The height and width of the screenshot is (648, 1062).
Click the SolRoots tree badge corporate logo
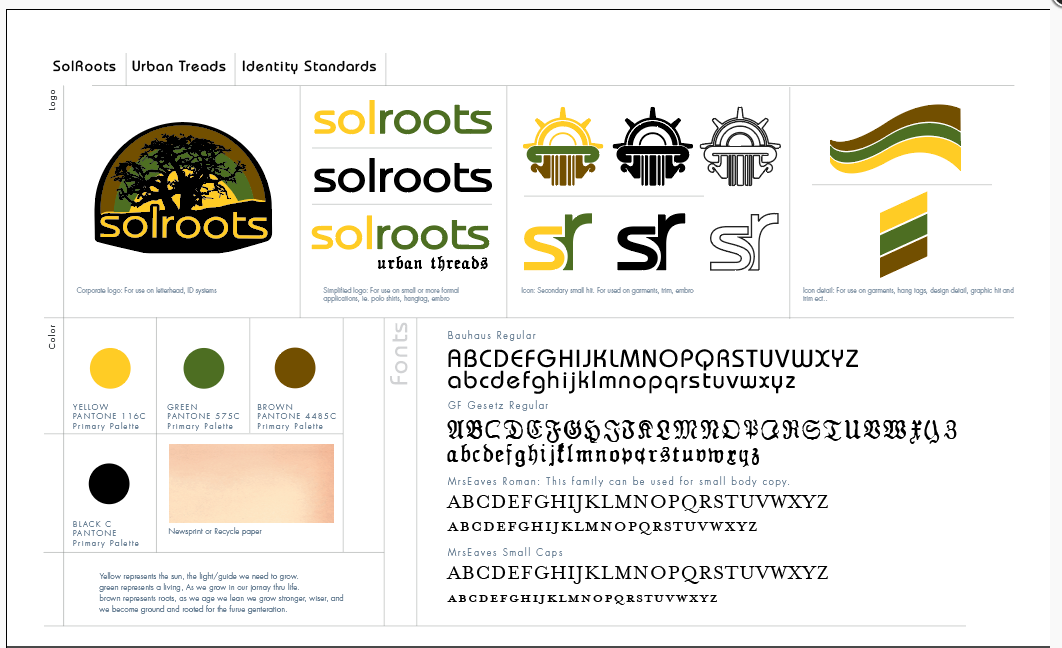pos(183,188)
